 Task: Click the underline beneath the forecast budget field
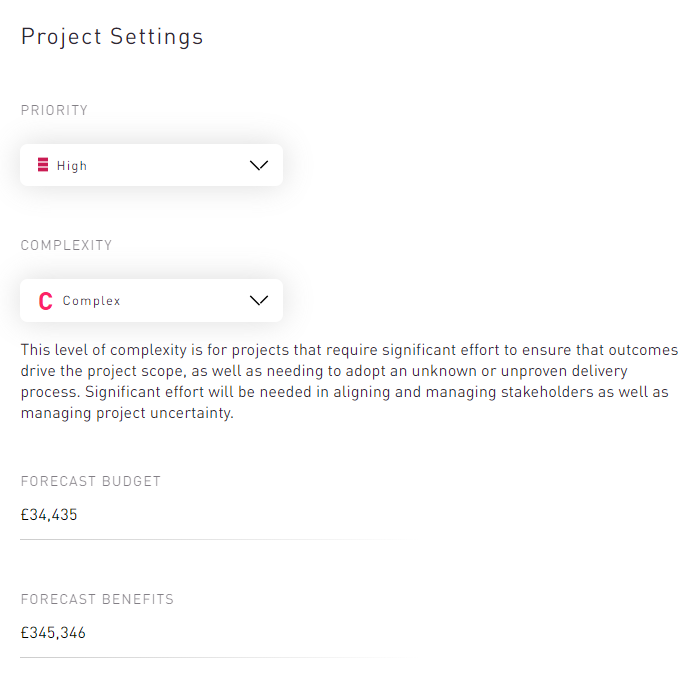click(200, 539)
